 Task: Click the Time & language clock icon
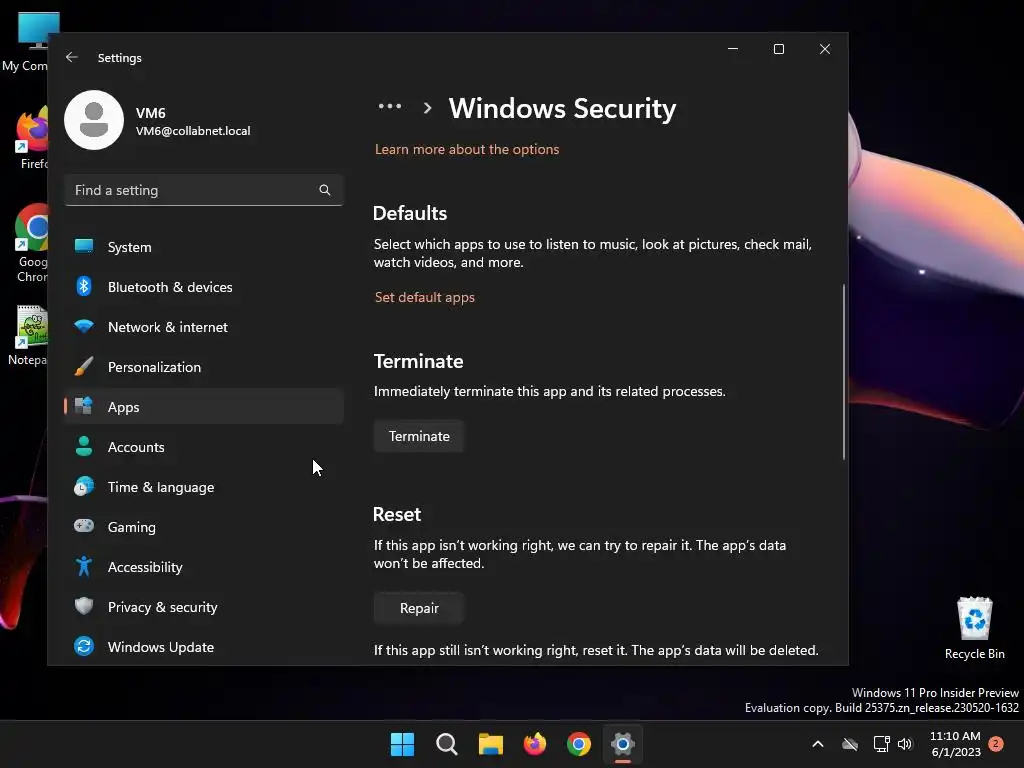[84, 487]
